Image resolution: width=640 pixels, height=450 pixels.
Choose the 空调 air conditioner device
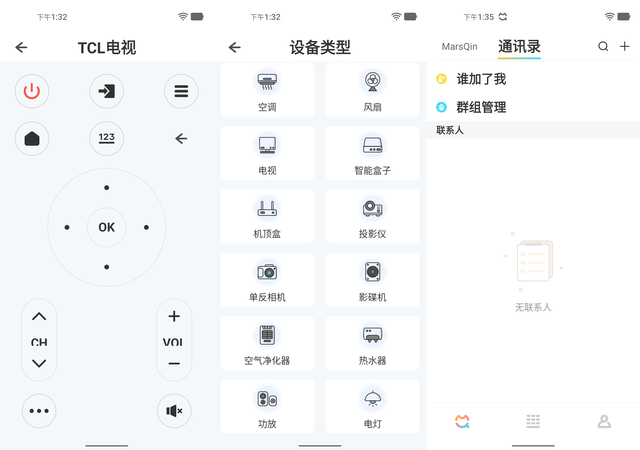point(267,90)
